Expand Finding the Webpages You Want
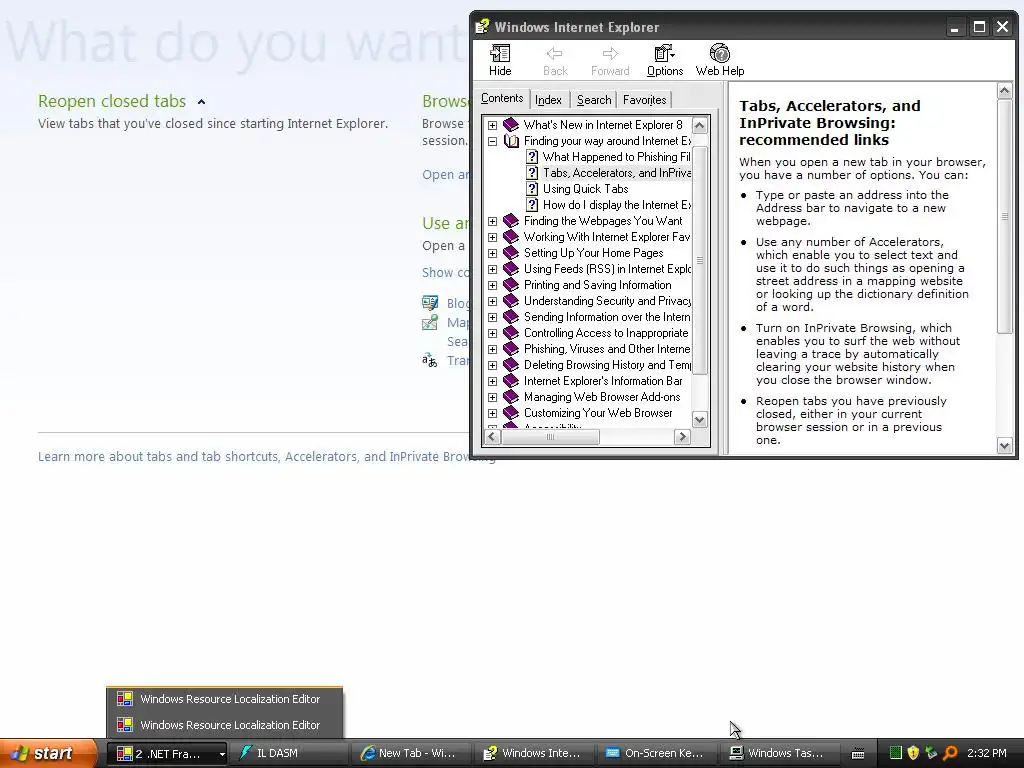Screen dimensions: 1024x768 (492, 221)
